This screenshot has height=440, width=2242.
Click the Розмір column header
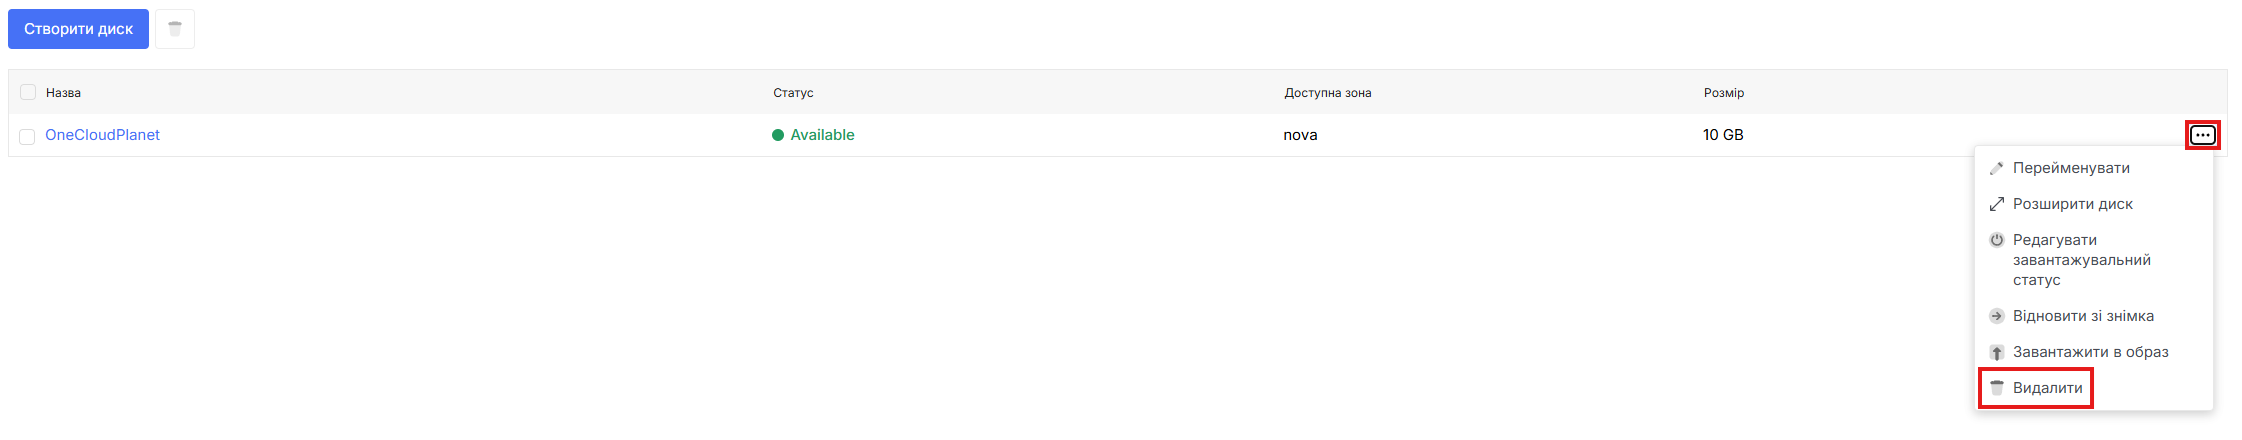(1723, 93)
